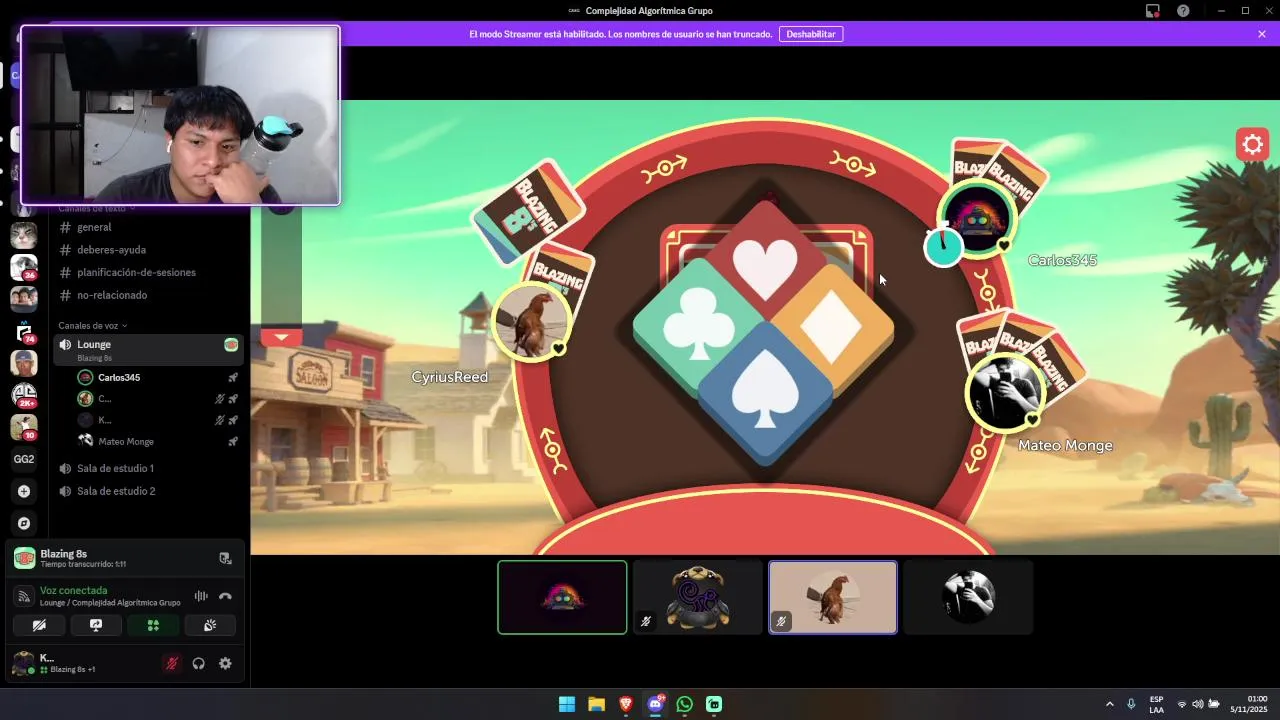The height and width of the screenshot is (720, 1280).
Task: Show hidden tray icons chevron
Action: pos(1109,704)
